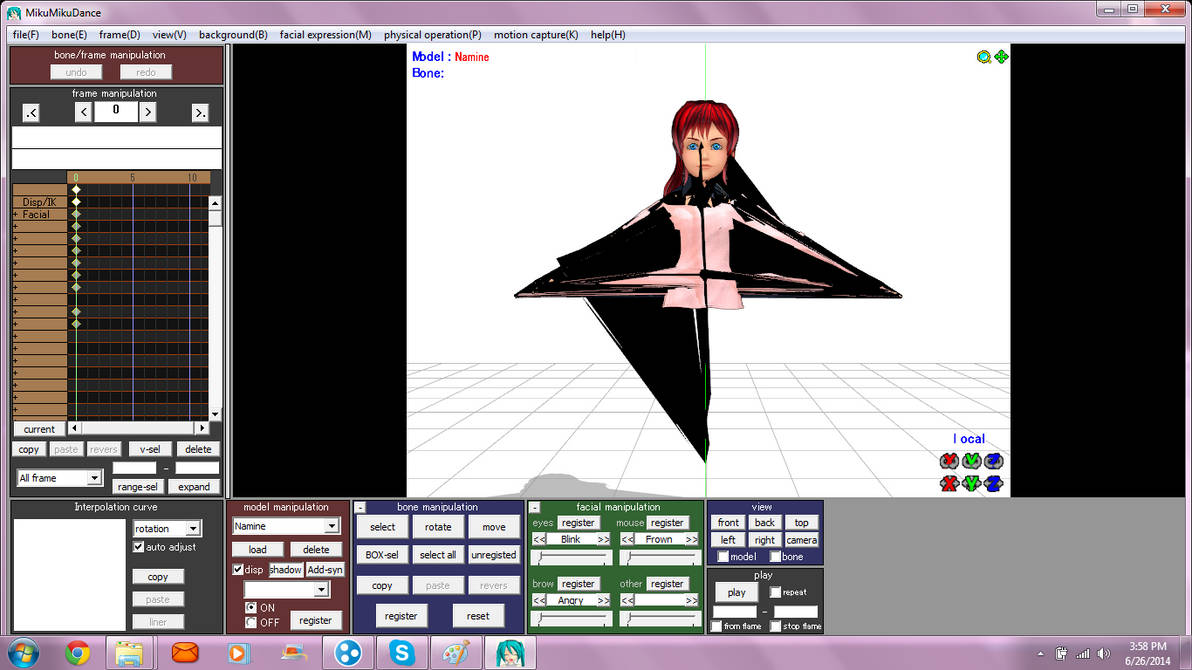Toggle the auto adjust checkbox
This screenshot has width=1192, height=670.
point(139,547)
